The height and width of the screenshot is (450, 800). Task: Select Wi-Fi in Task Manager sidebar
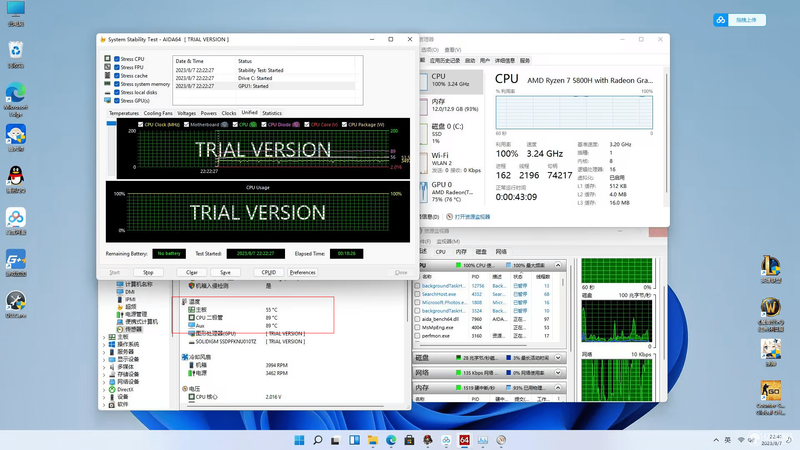[451, 162]
